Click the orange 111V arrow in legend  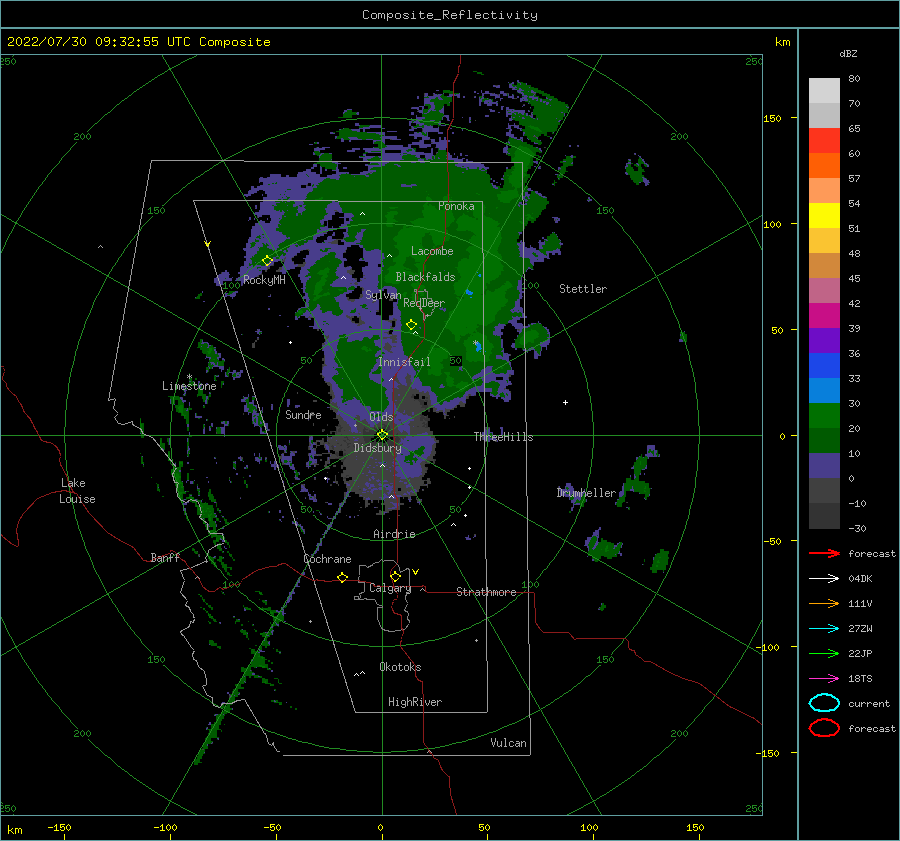coord(824,603)
